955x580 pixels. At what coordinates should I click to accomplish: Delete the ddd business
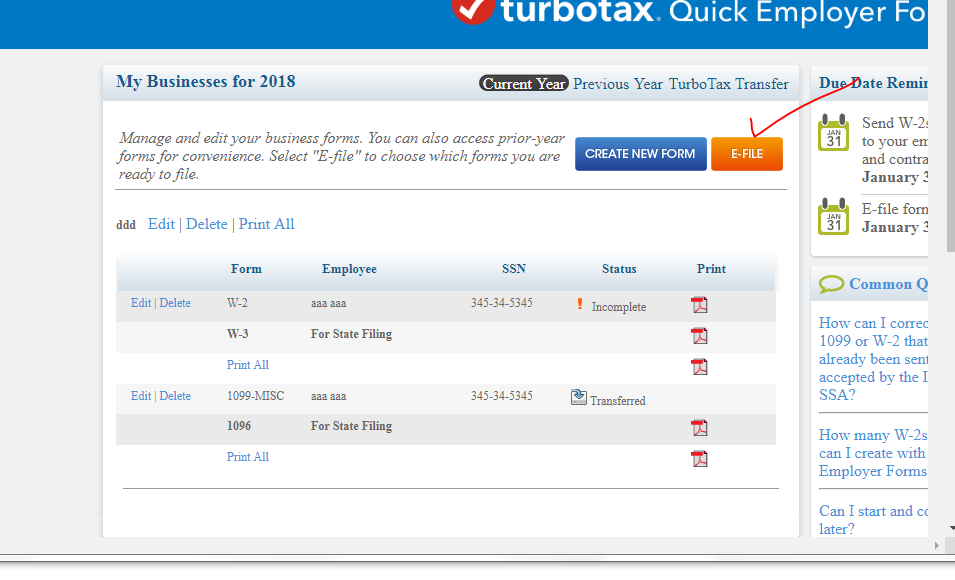(206, 224)
